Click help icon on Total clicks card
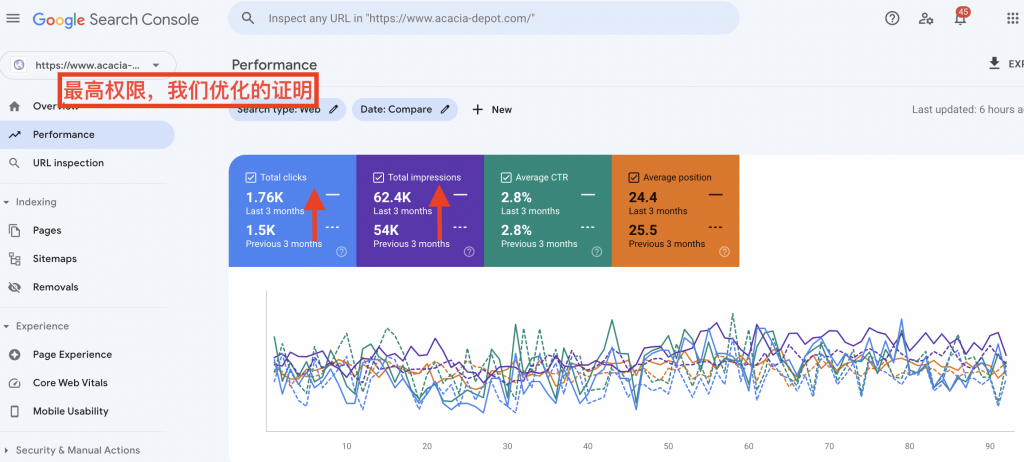Image resolution: width=1024 pixels, height=462 pixels. 341,252
